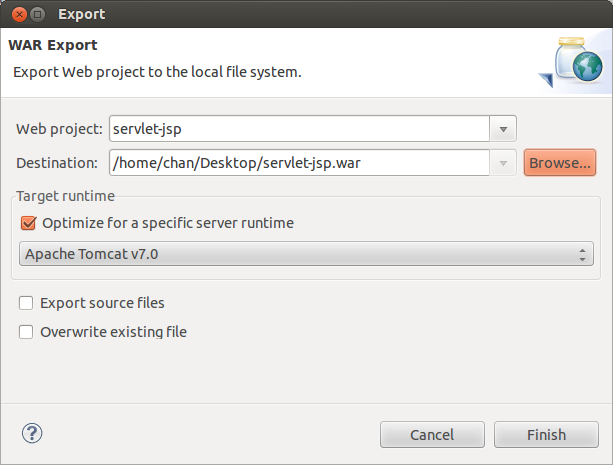Cancel the WAR export
Image resolution: width=613 pixels, height=465 pixels.
pos(432,434)
